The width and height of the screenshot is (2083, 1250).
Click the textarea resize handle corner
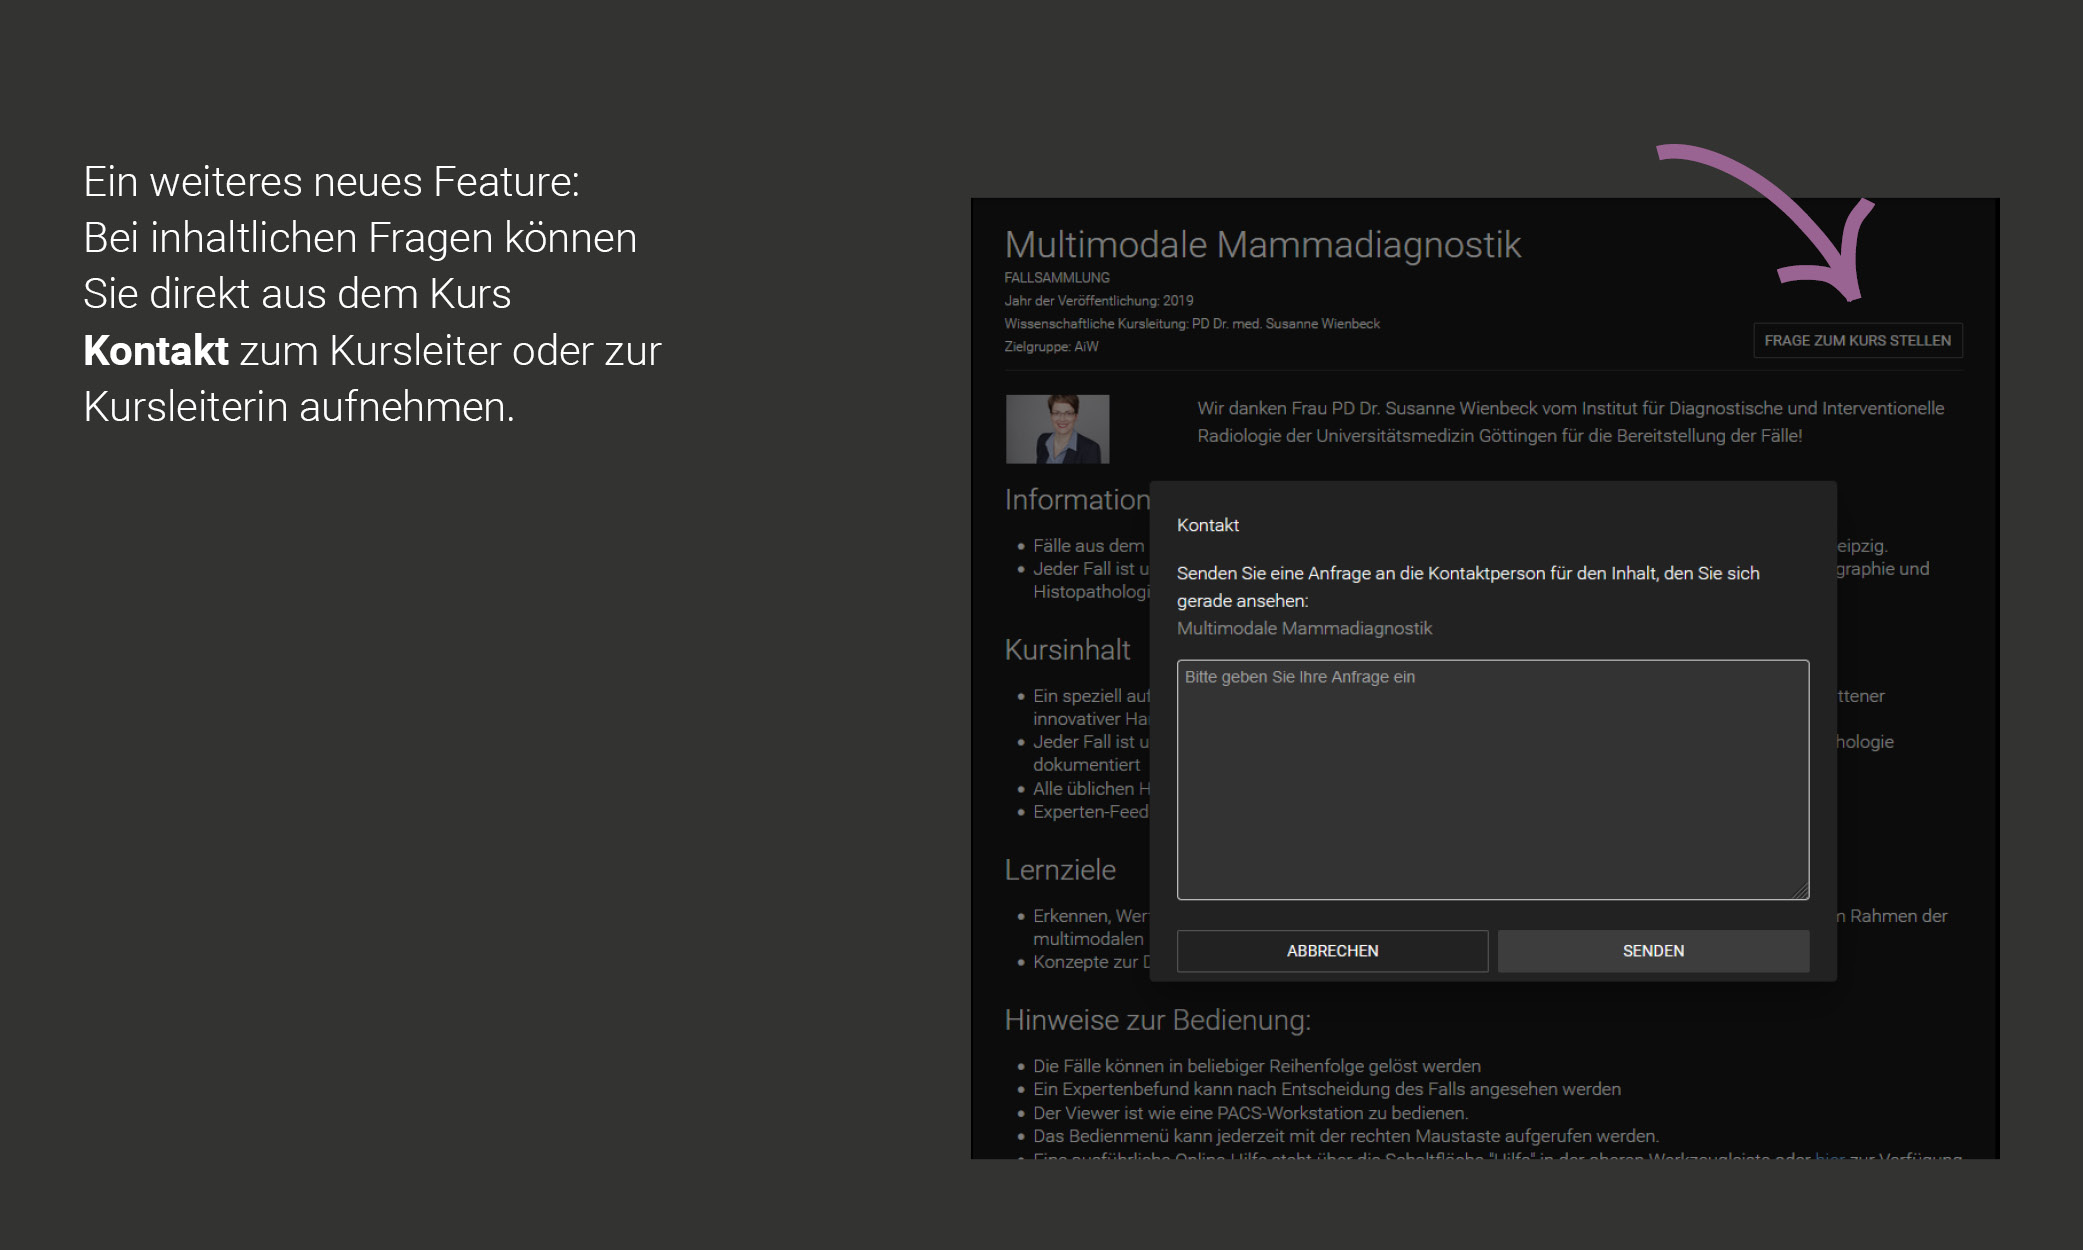point(1802,892)
